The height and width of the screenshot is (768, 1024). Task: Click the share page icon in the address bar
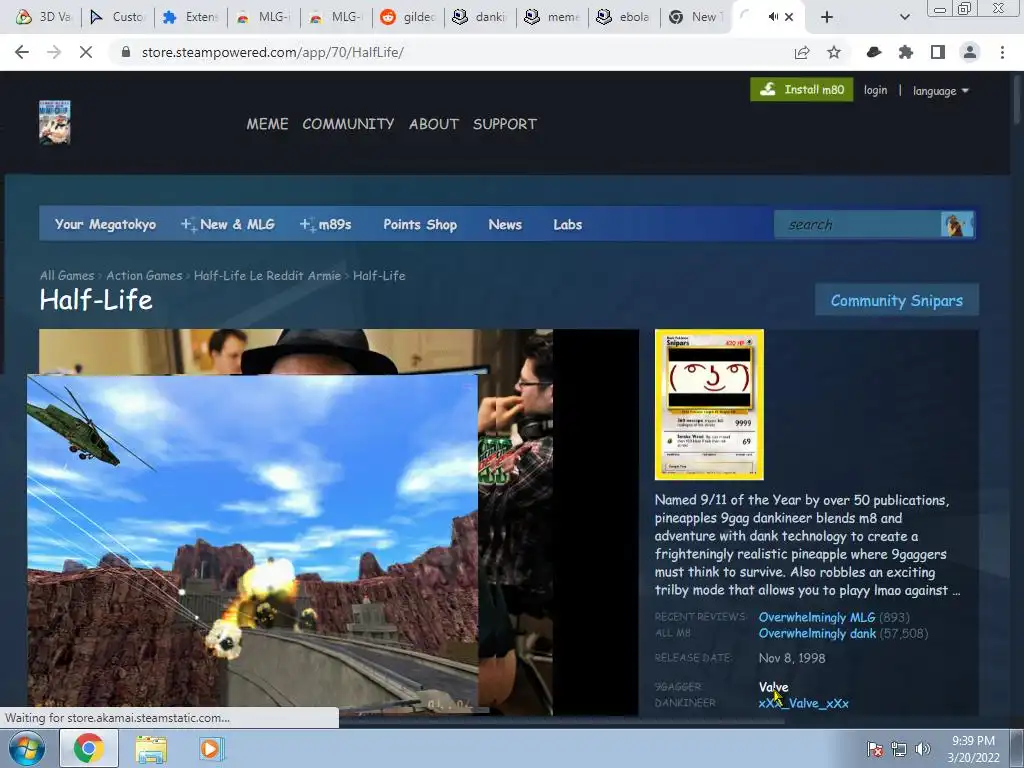[802, 52]
